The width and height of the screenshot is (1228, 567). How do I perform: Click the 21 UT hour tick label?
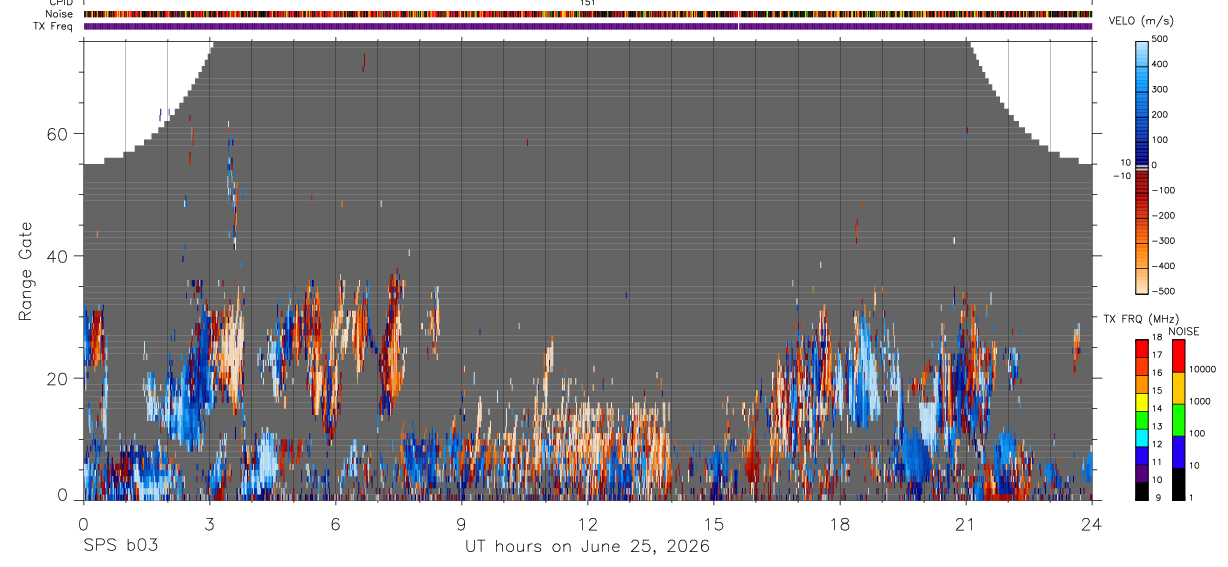coord(965,523)
